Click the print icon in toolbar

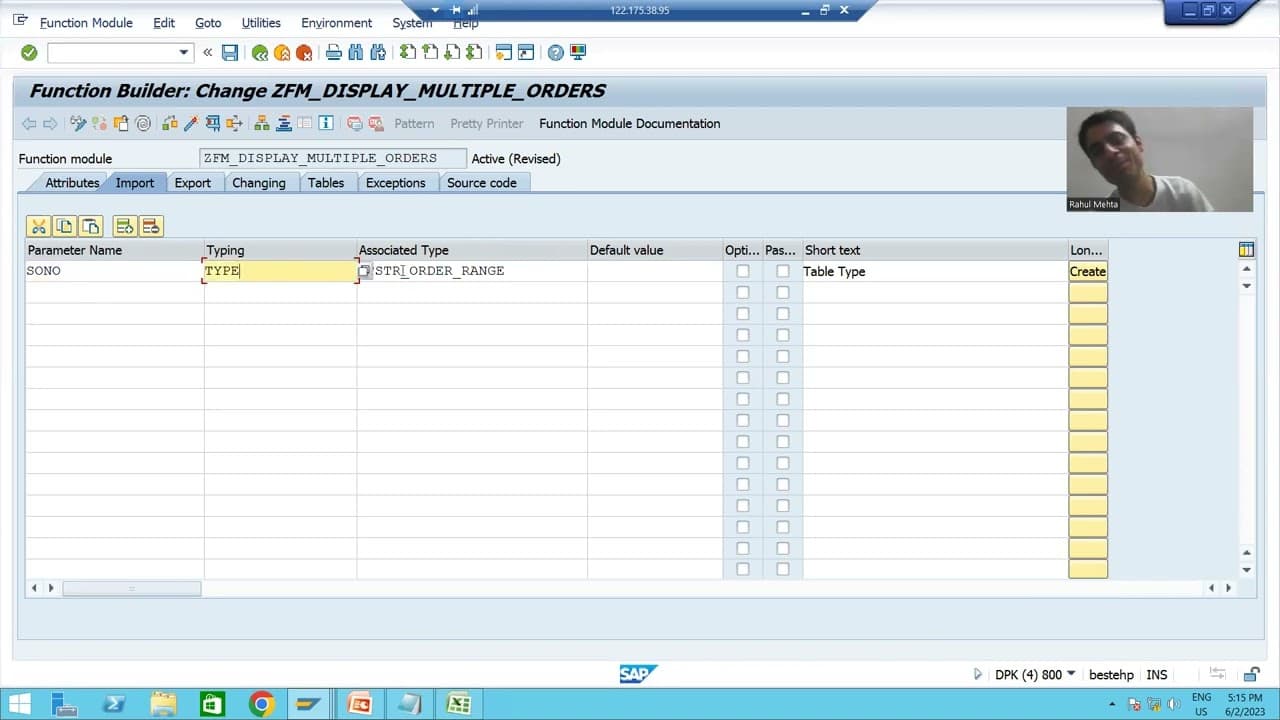click(x=334, y=52)
